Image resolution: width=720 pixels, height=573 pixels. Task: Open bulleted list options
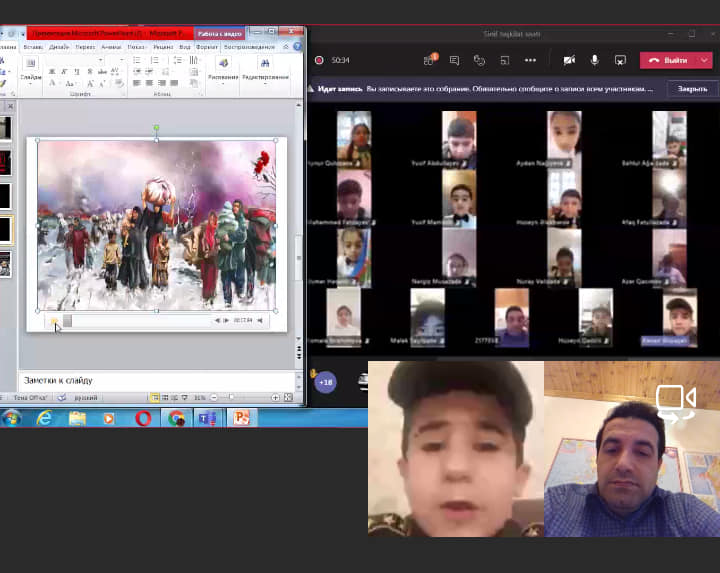click(137, 60)
